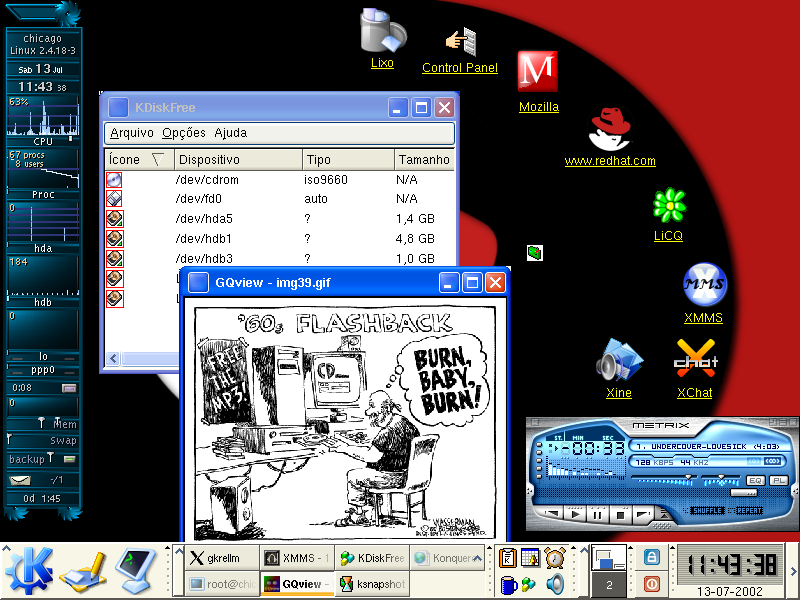Click the XMMS eject open-file button

tap(664, 514)
